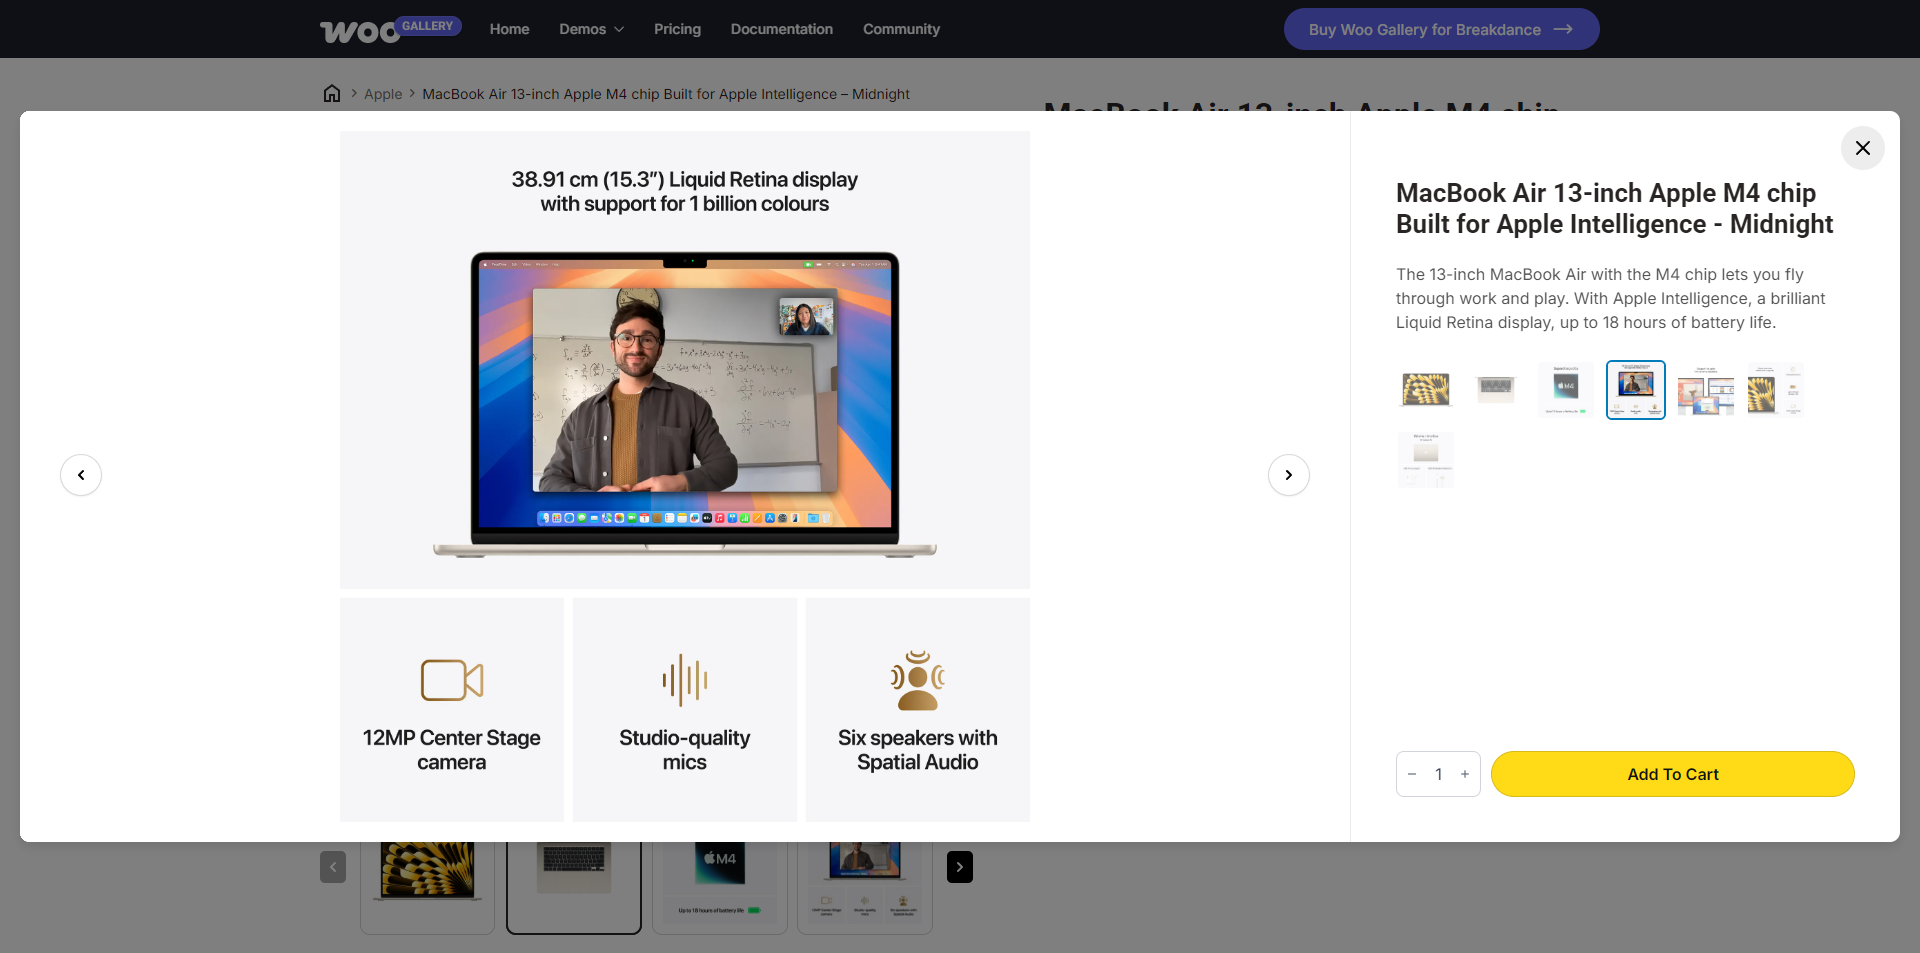Add the MacBook Air to cart
This screenshot has width=1920, height=953.
[x=1672, y=774]
